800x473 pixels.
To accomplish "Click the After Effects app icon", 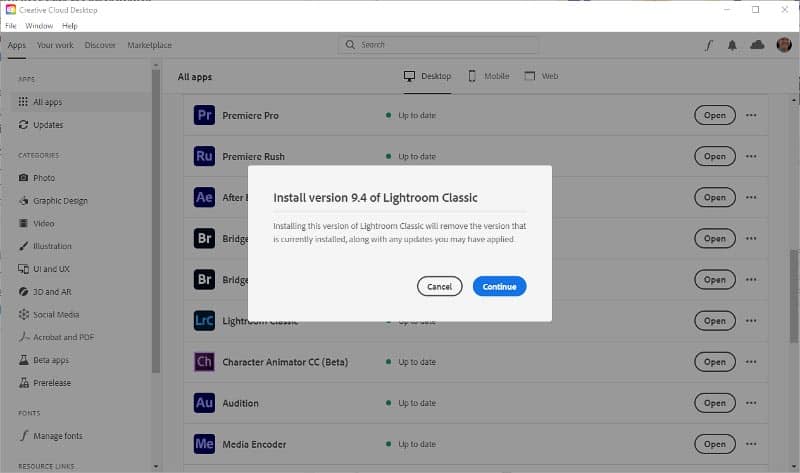I will point(204,197).
